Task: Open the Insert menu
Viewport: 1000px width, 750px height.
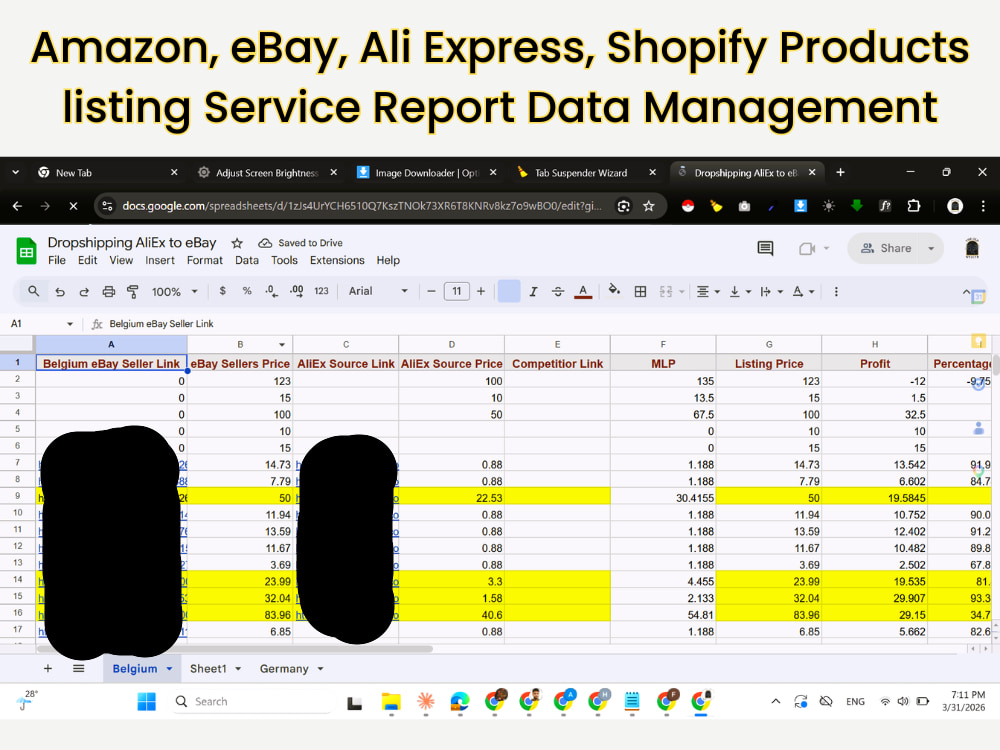Action: point(159,260)
